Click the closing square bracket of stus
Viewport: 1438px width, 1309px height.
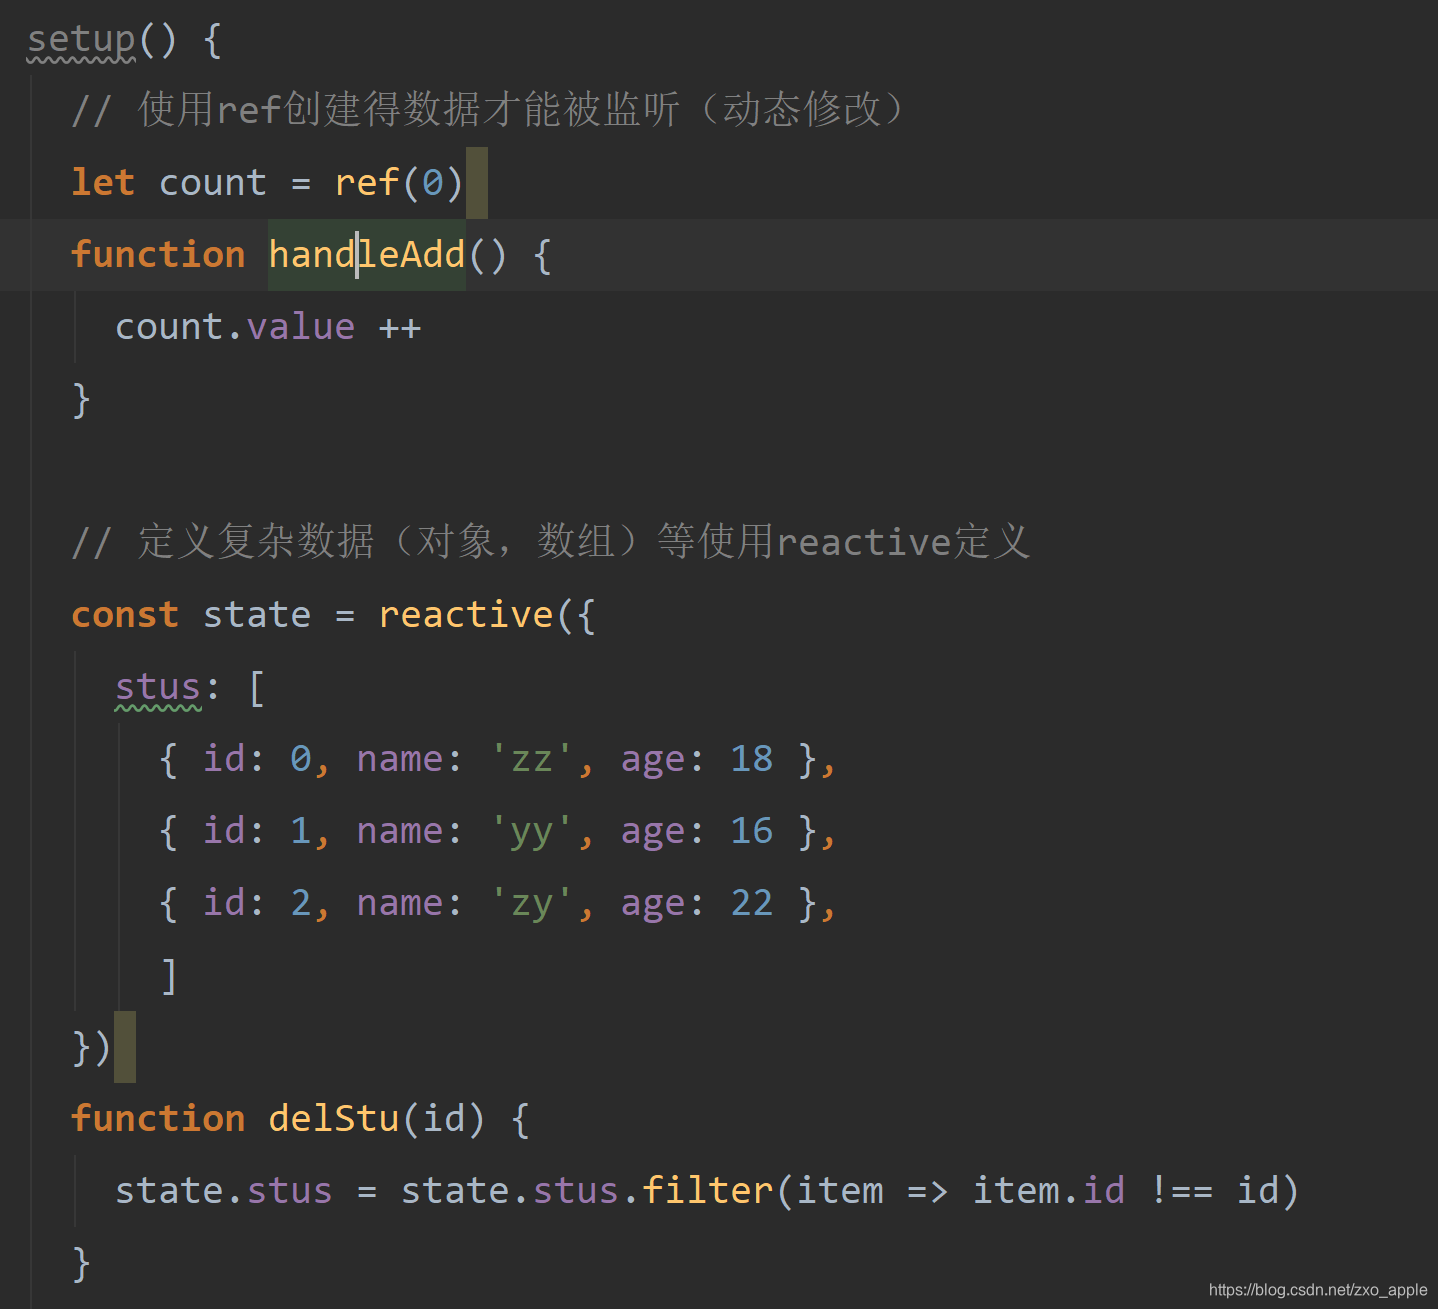(x=169, y=976)
